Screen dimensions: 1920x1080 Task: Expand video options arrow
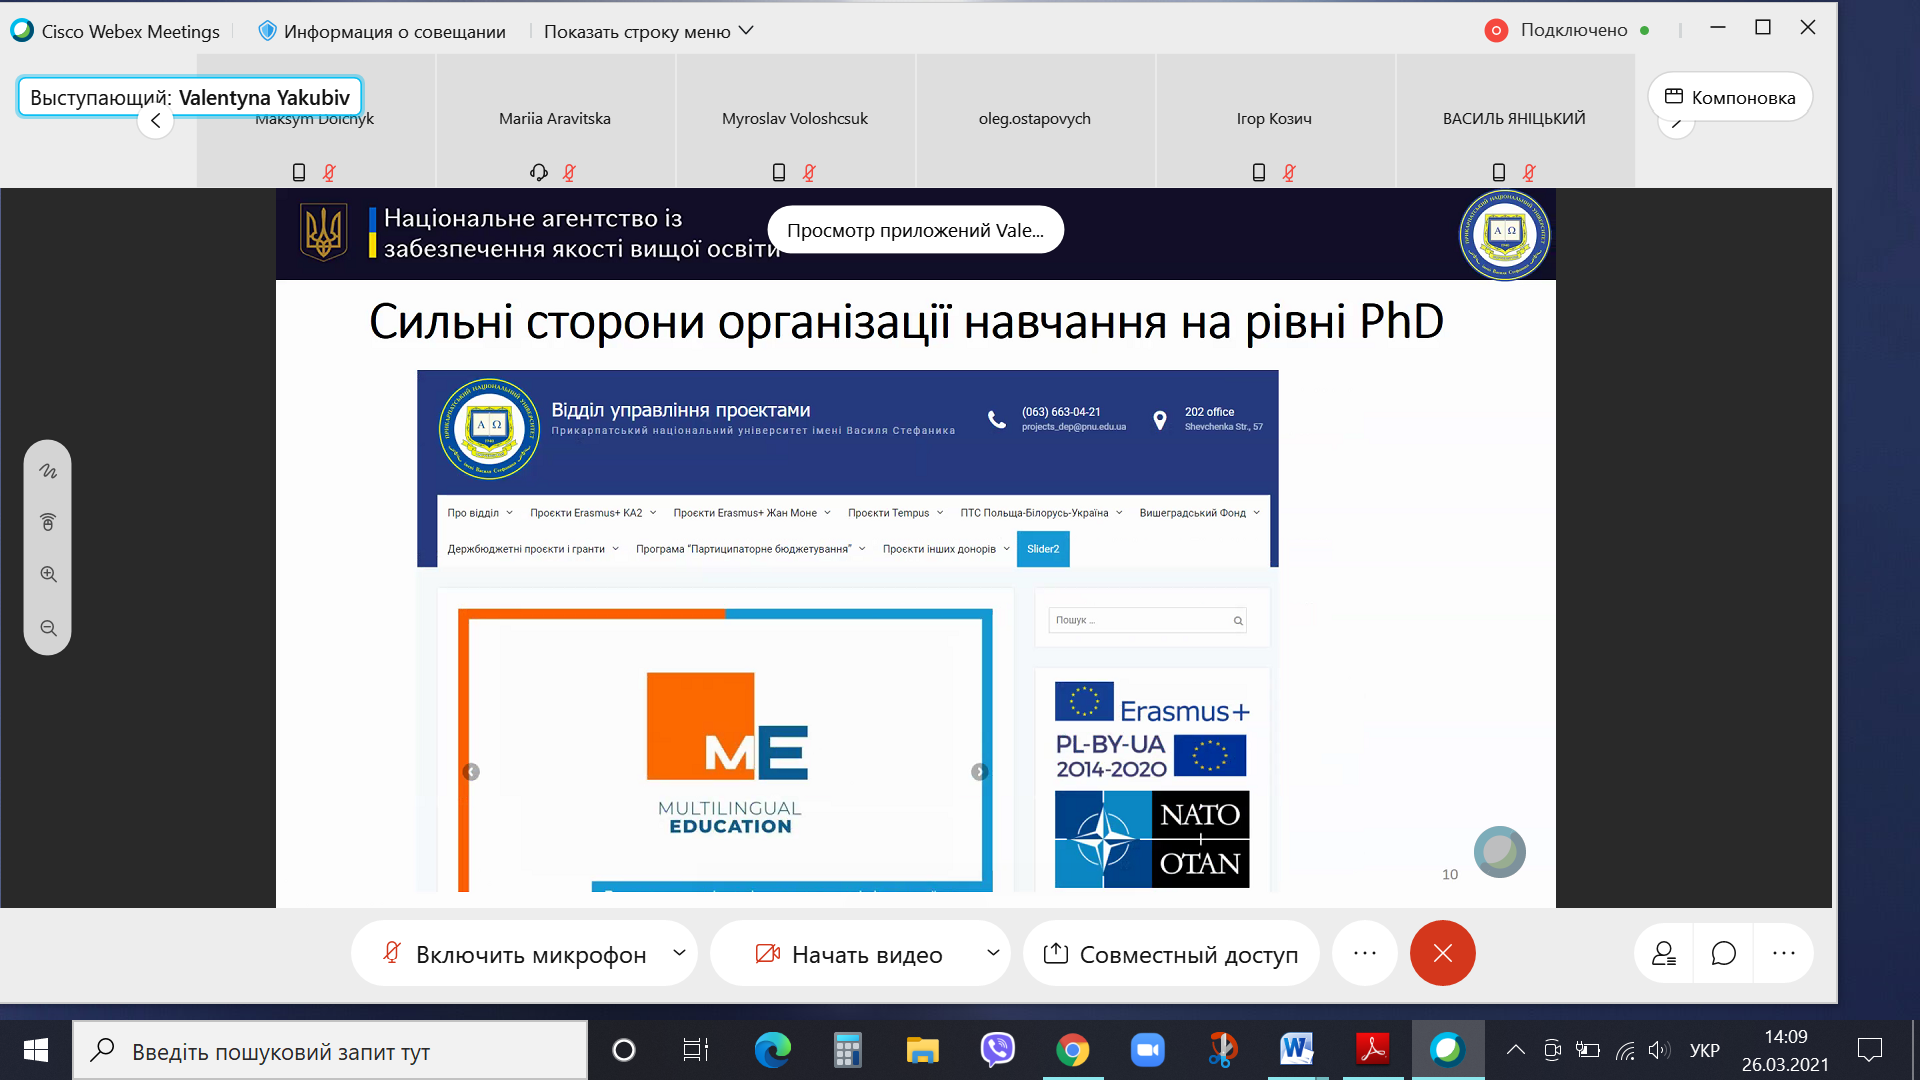pyautogui.click(x=992, y=953)
